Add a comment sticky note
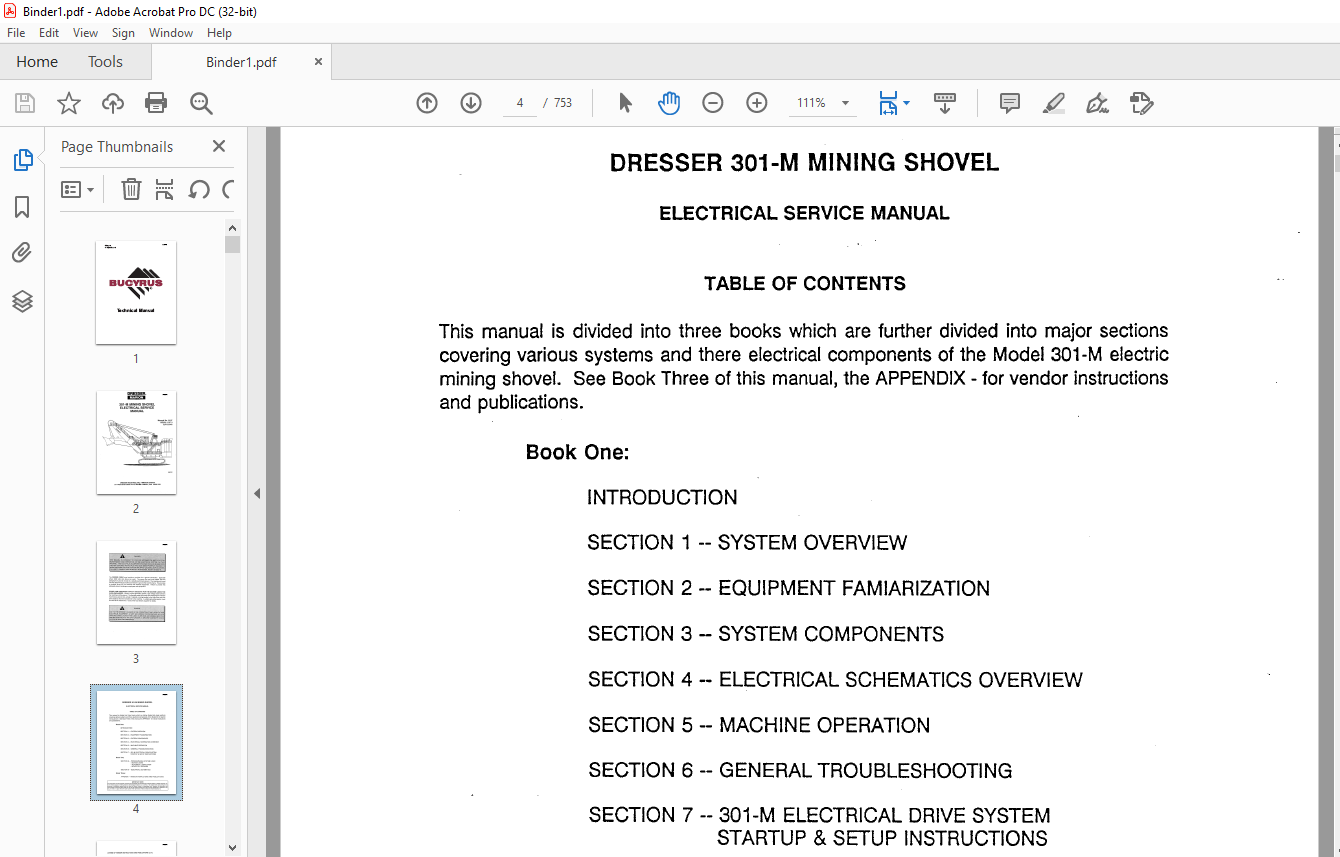Viewport: 1340px width, 857px height. [x=1010, y=103]
